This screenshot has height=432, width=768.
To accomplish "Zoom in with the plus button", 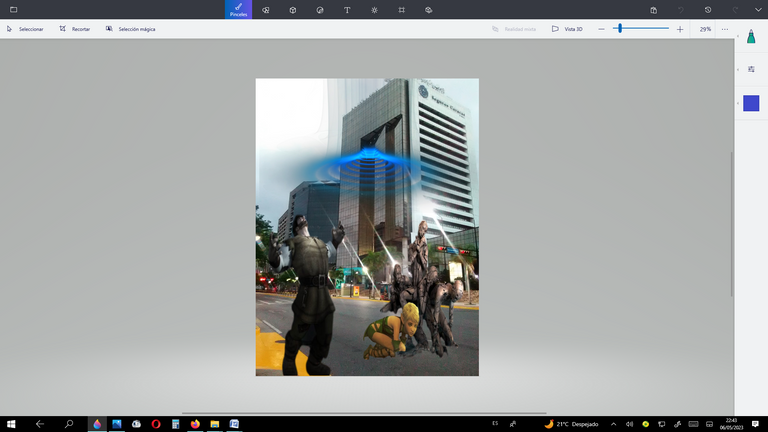I will tap(680, 29).
